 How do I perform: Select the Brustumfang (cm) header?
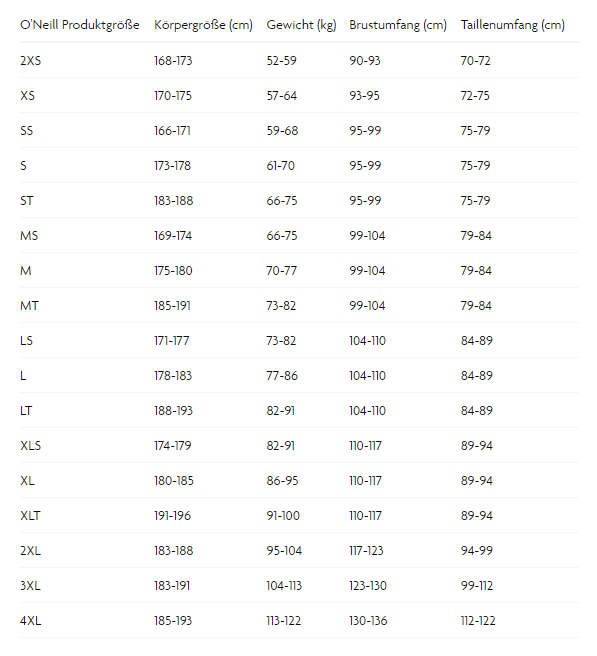point(398,25)
